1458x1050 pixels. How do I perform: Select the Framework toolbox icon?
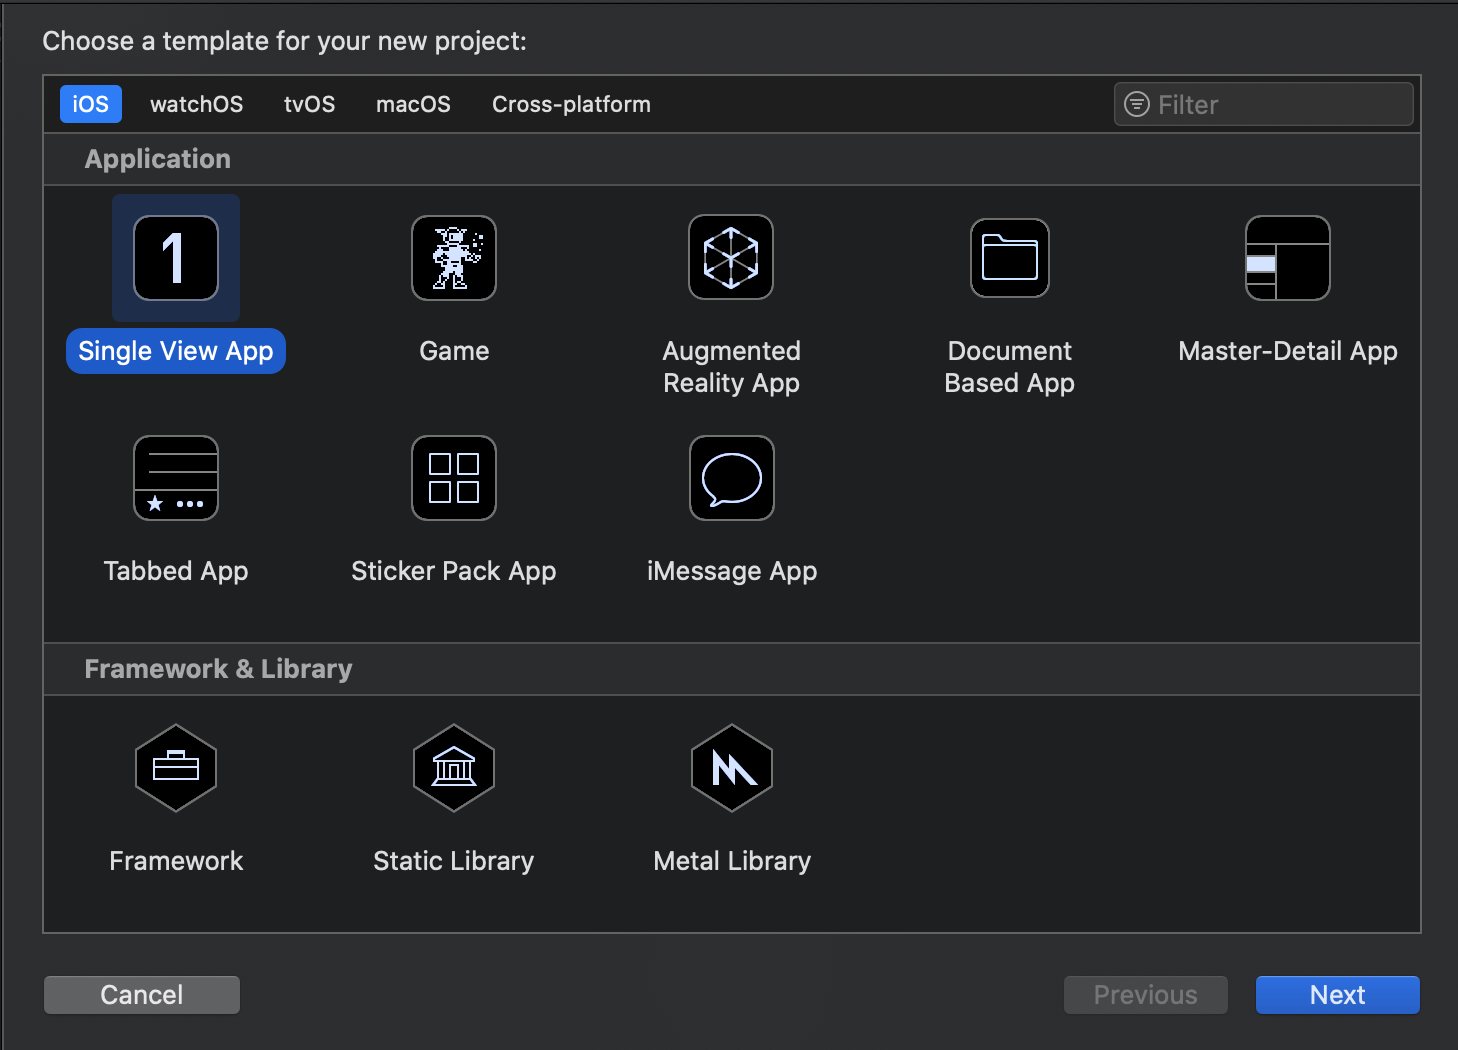tap(176, 768)
